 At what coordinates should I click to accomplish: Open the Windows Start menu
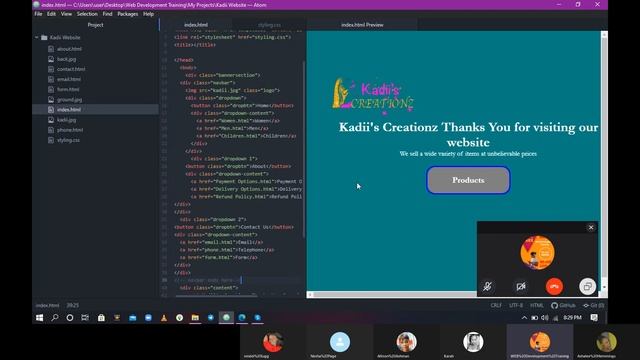tap(40, 318)
